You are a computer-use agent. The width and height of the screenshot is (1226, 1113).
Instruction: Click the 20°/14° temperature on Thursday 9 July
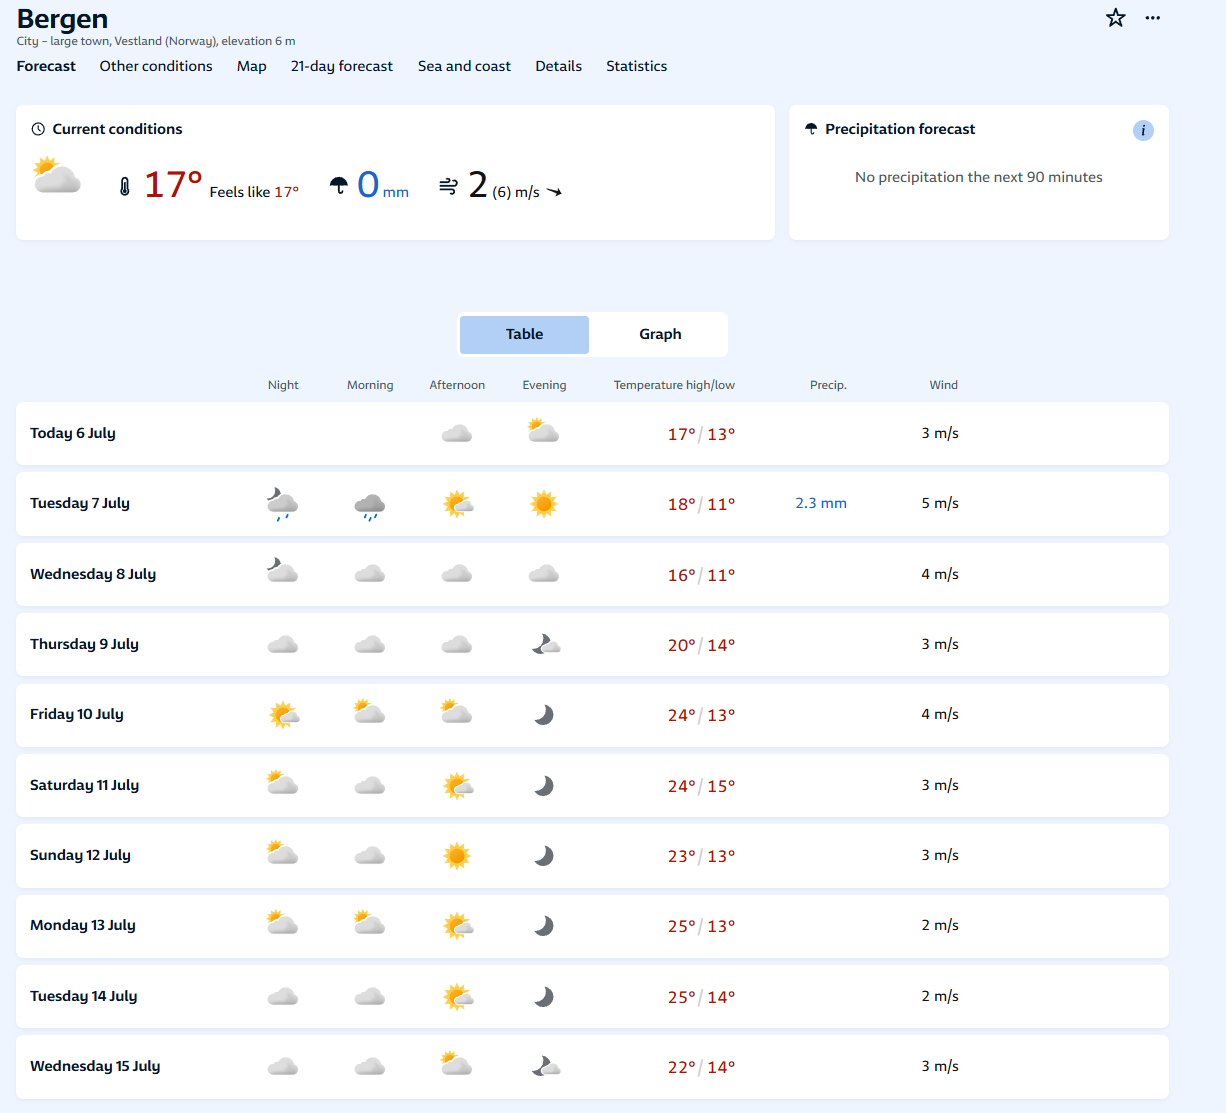(x=701, y=645)
